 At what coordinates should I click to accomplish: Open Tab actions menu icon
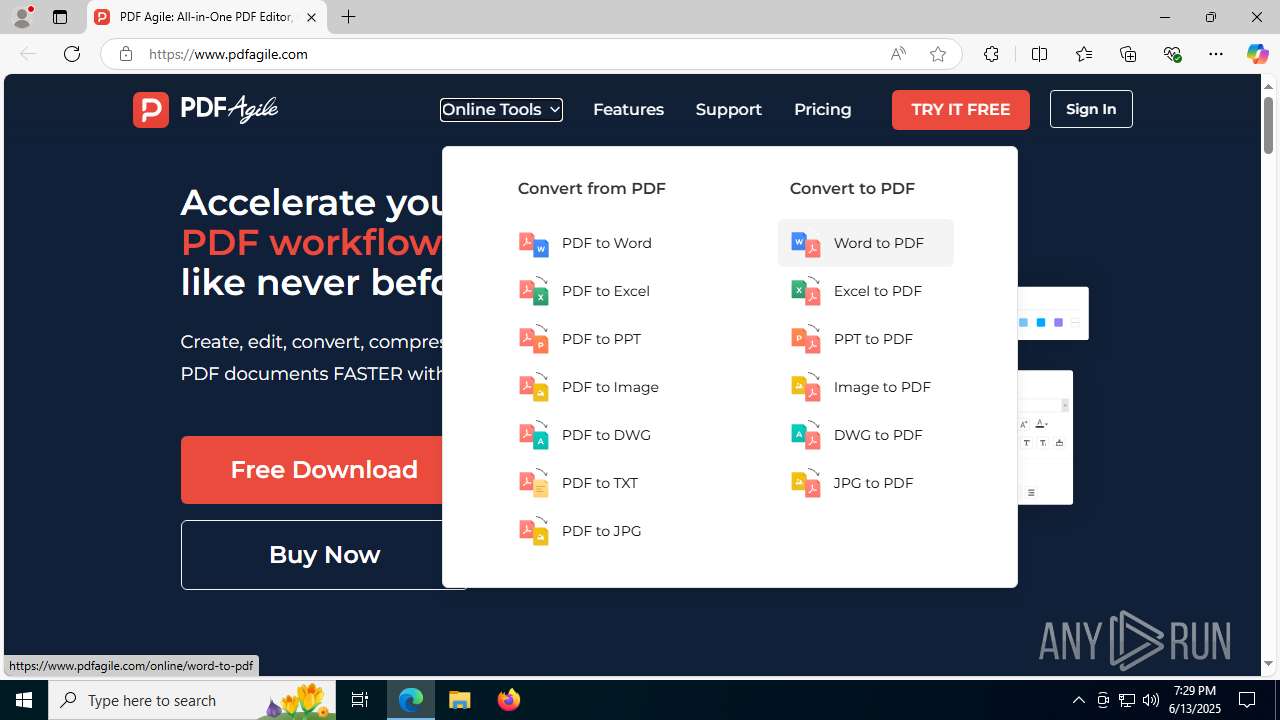point(60,17)
